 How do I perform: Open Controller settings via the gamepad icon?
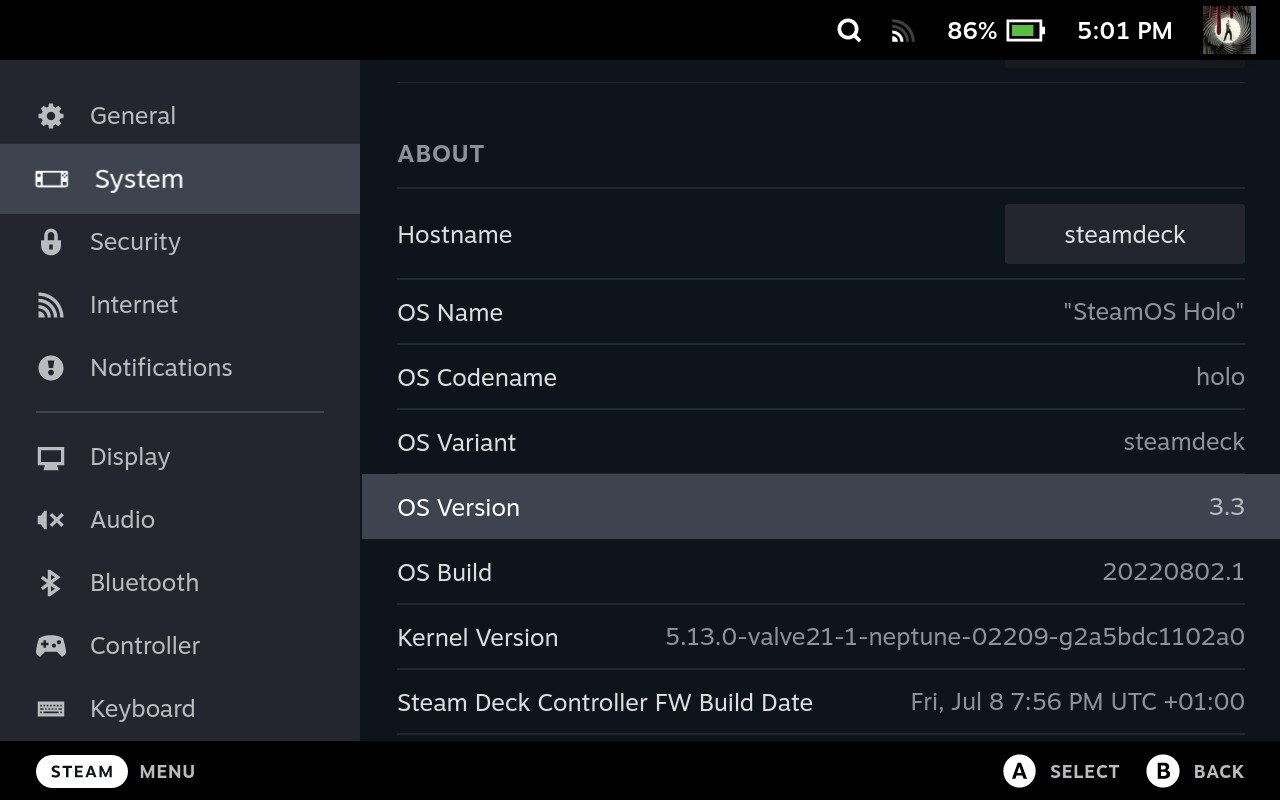(50, 645)
